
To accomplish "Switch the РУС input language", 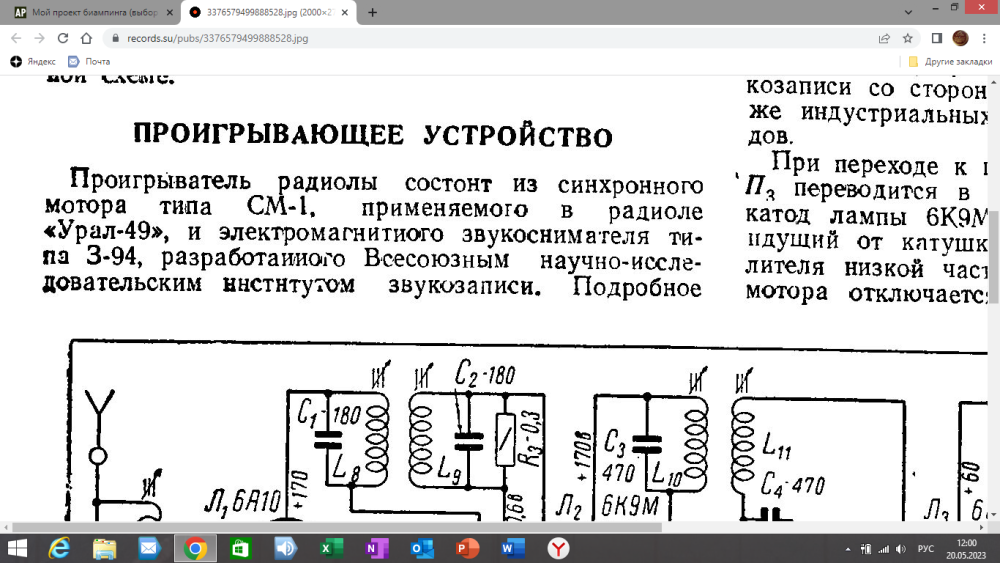I will (925, 549).
